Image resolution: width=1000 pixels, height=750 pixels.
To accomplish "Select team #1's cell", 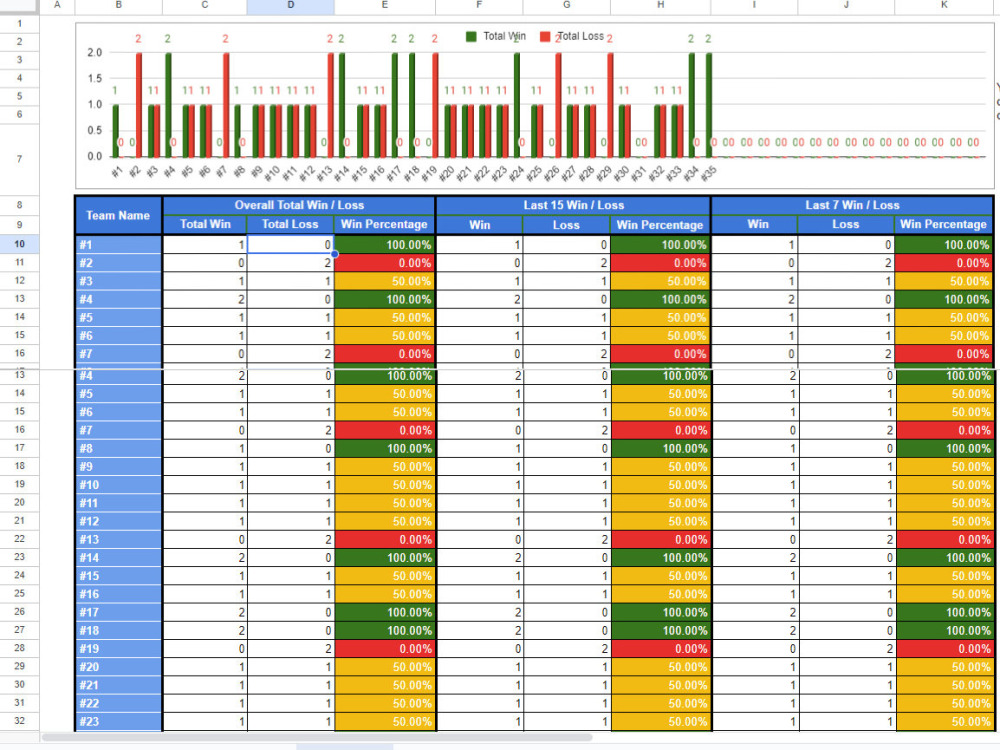I will [117, 243].
